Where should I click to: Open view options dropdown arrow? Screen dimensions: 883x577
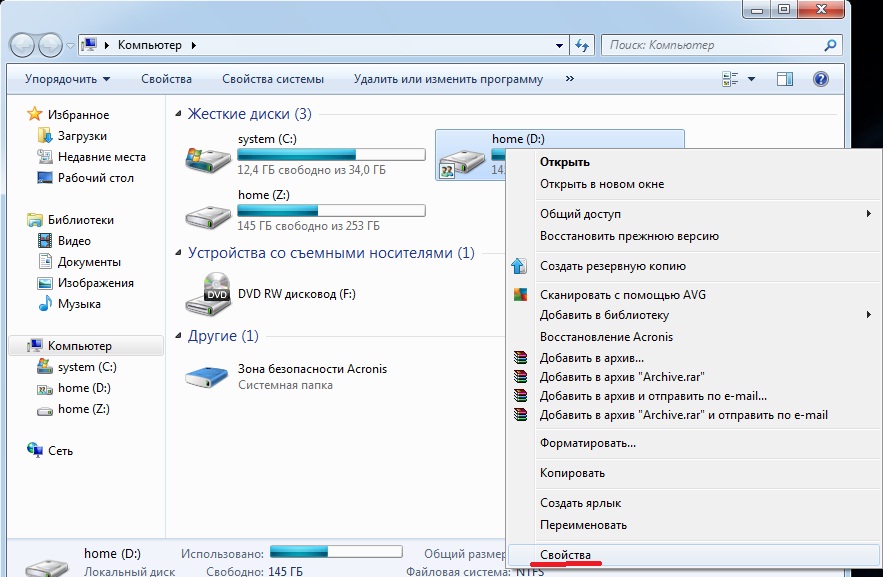[x=751, y=79]
